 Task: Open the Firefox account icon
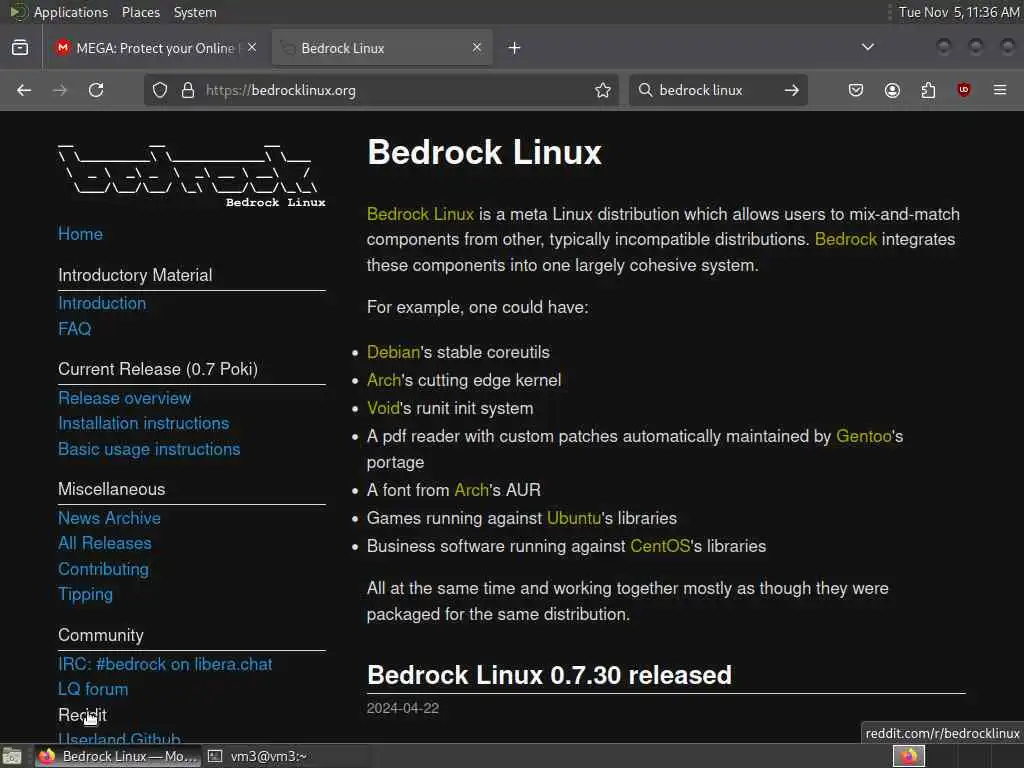[892, 90]
